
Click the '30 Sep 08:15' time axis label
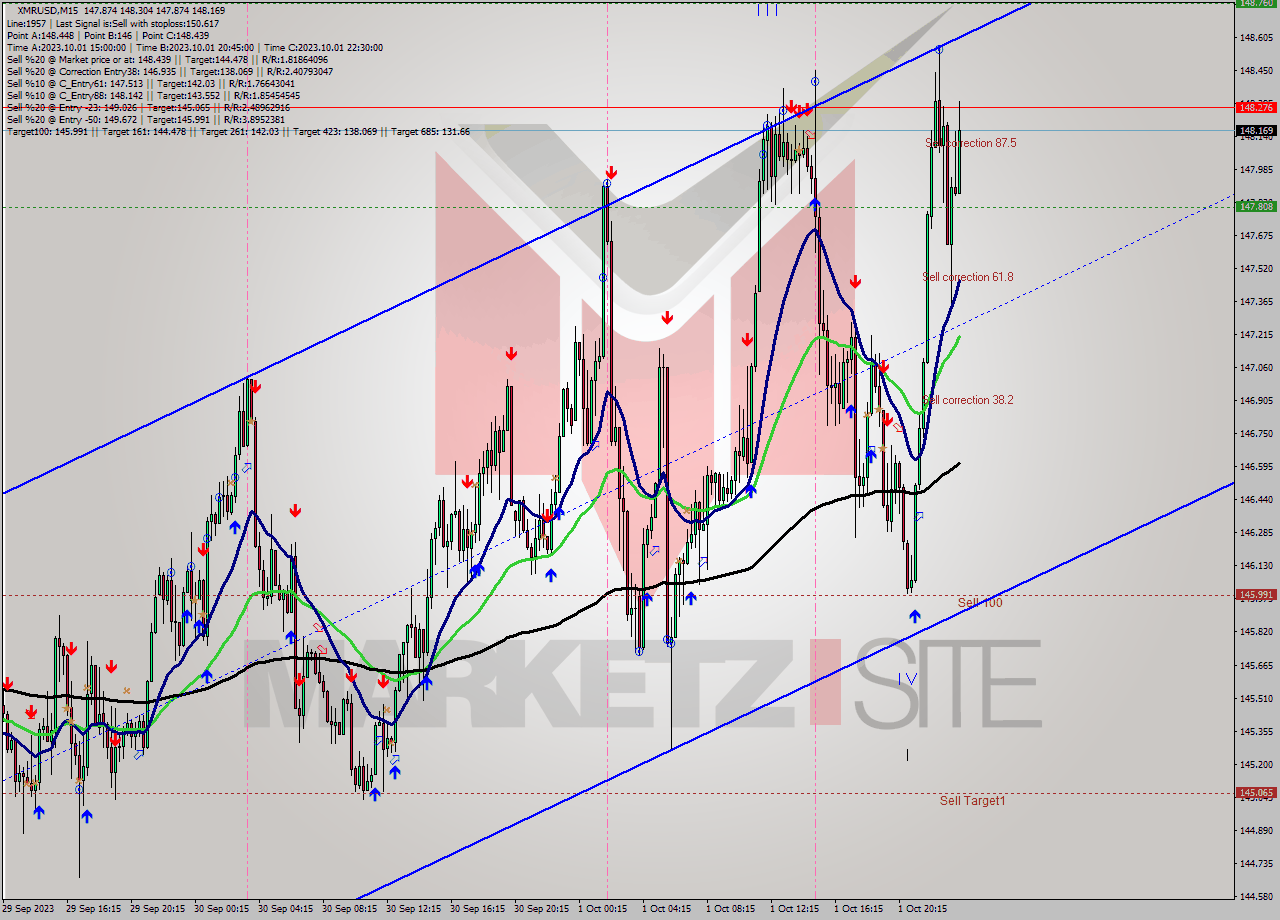click(x=349, y=909)
